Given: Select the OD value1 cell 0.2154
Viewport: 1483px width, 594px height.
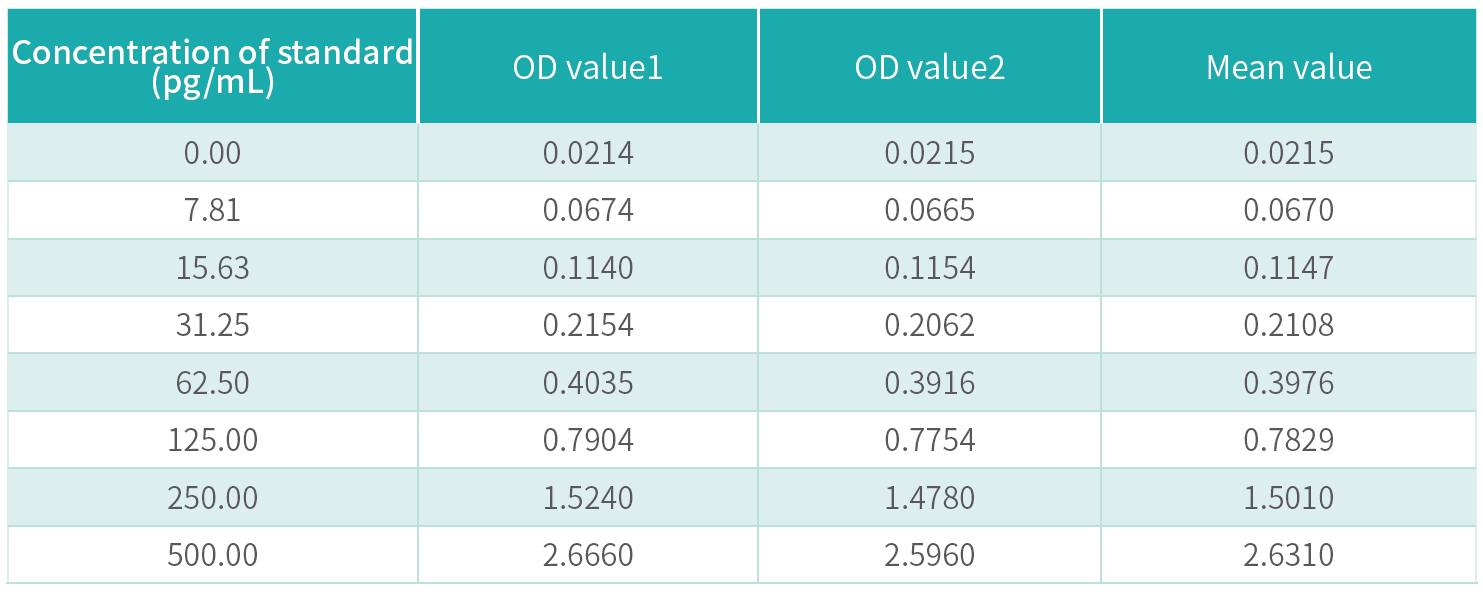Looking at the screenshot, I should (588, 325).
